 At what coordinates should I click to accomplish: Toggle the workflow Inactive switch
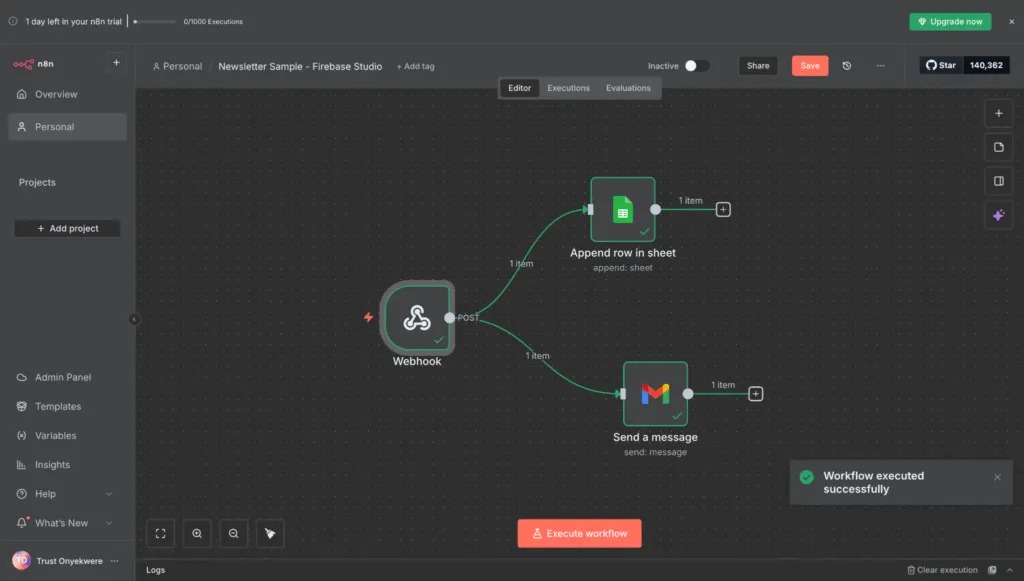[x=696, y=66]
